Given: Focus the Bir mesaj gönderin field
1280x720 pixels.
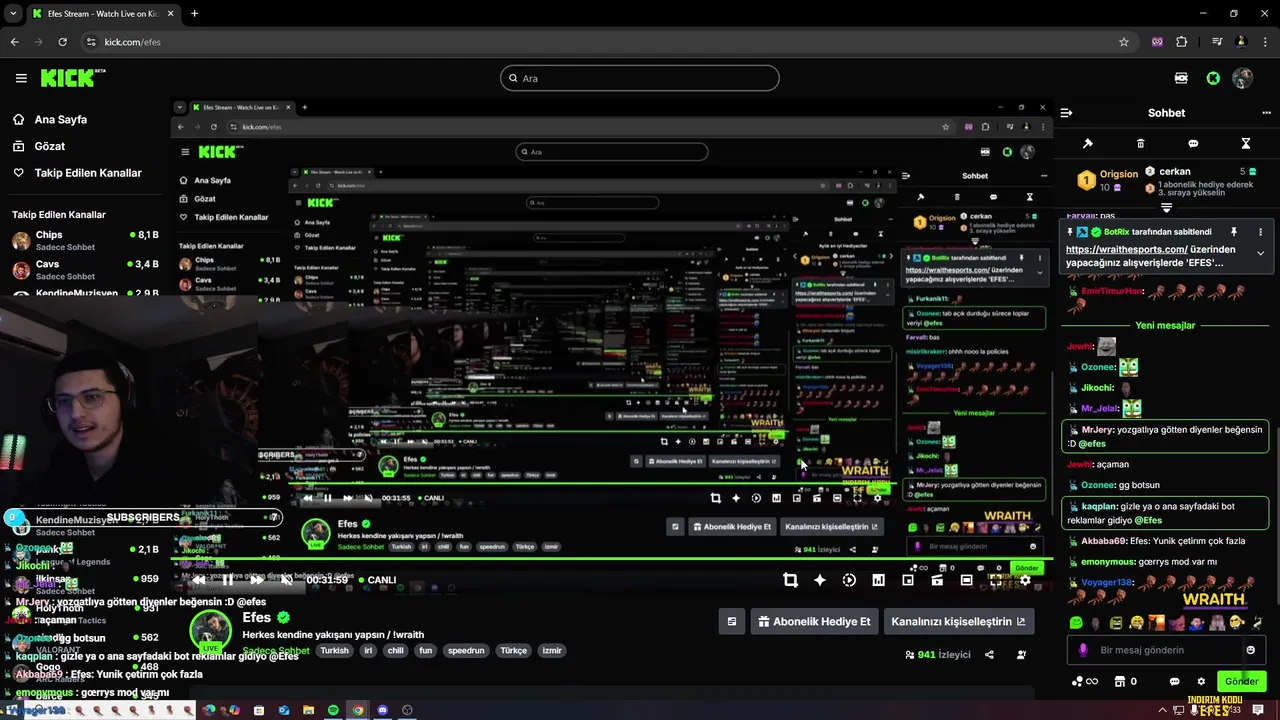Looking at the screenshot, I should 1166,650.
